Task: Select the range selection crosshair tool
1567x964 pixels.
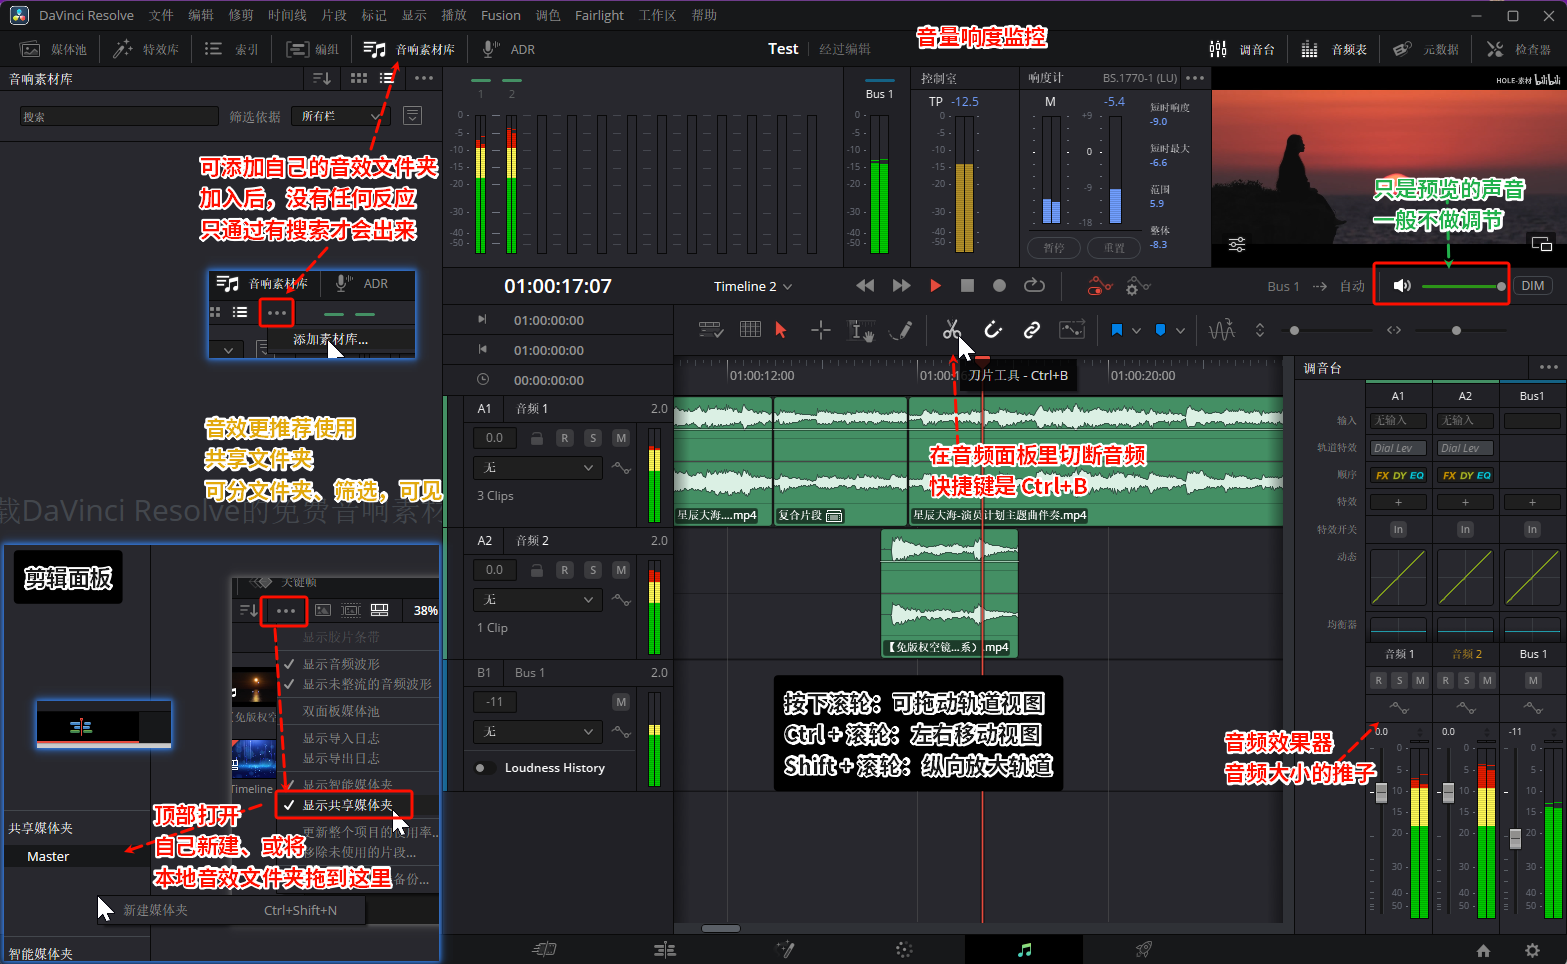Action: click(x=820, y=330)
